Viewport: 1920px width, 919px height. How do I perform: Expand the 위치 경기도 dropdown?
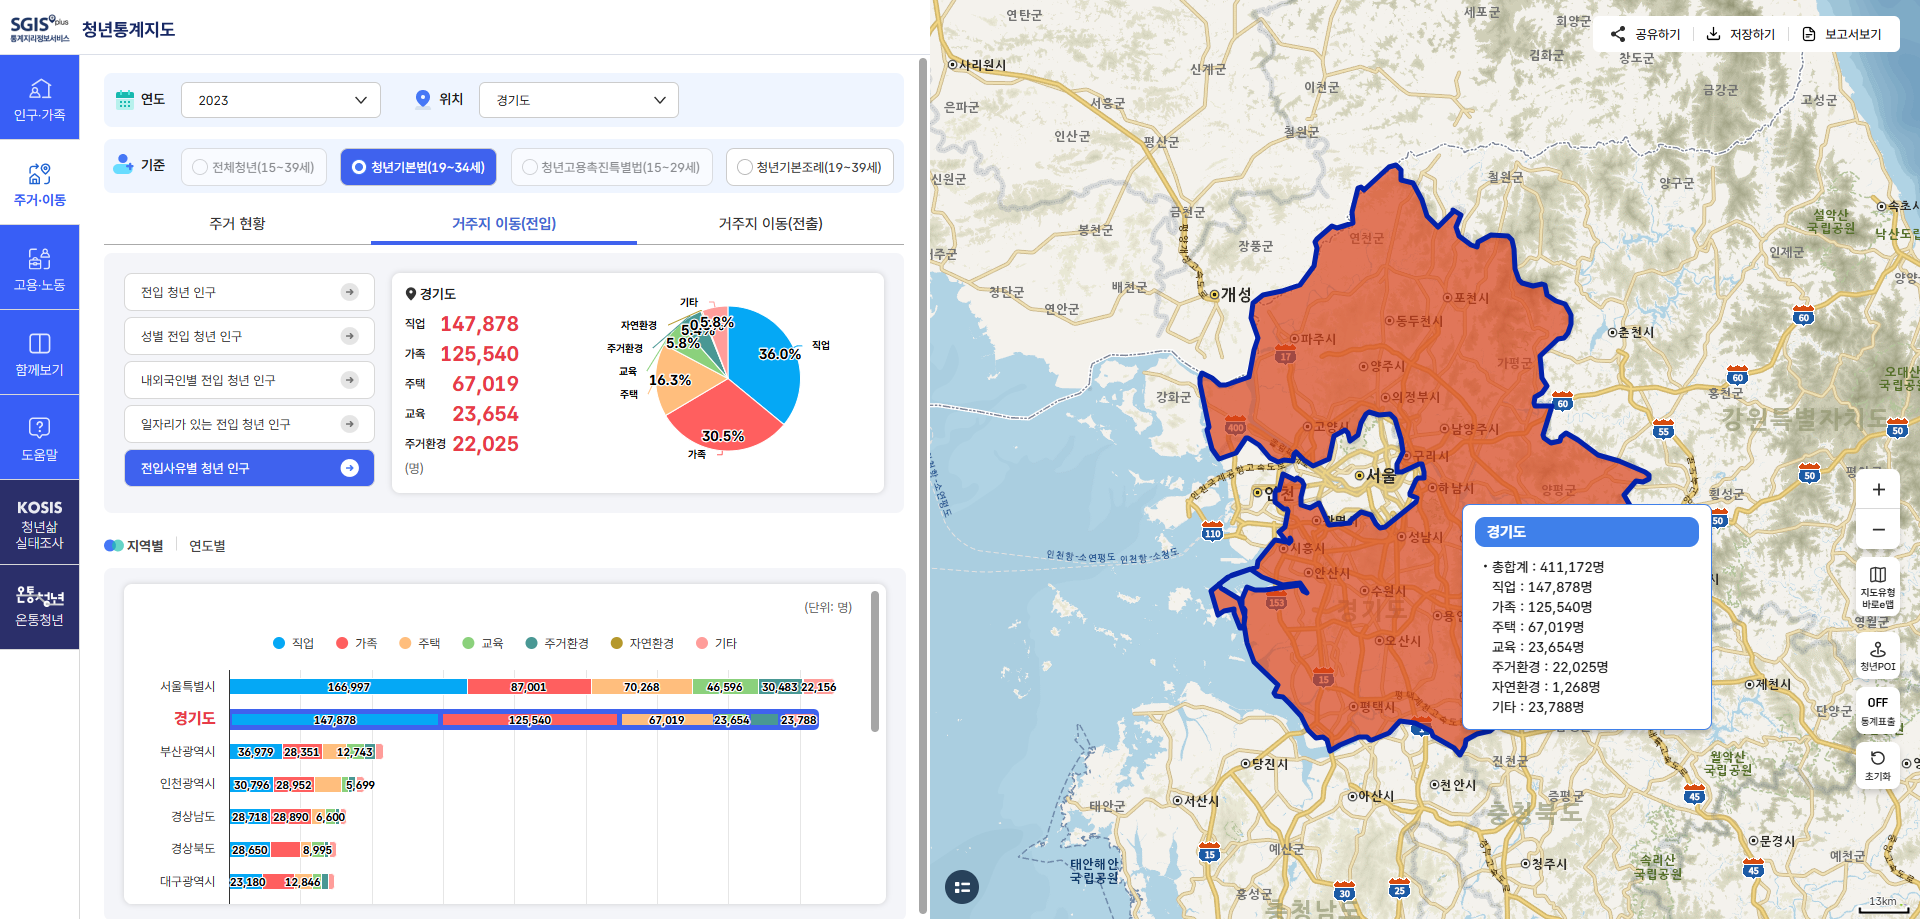(x=578, y=100)
